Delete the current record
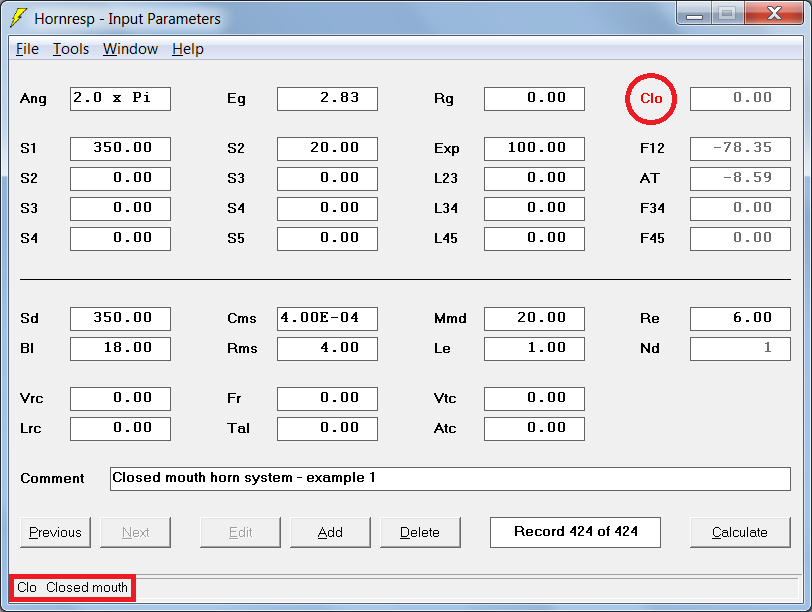Viewport: 812px width, 612px height. [x=420, y=532]
